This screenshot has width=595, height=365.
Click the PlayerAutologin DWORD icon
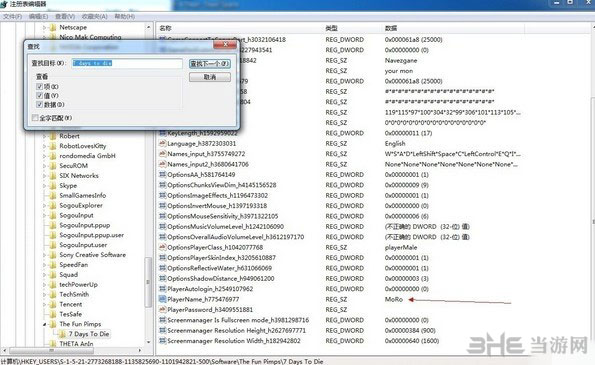162,289
